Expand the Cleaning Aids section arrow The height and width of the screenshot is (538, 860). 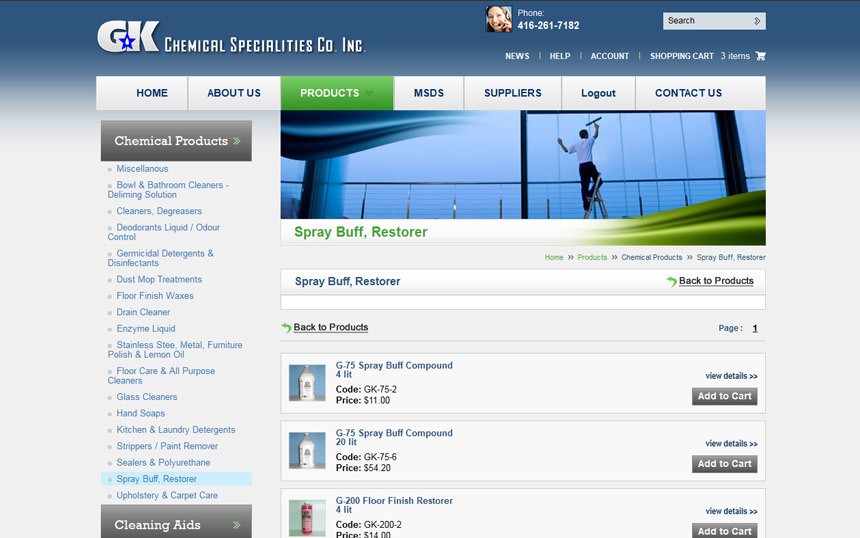237,525
